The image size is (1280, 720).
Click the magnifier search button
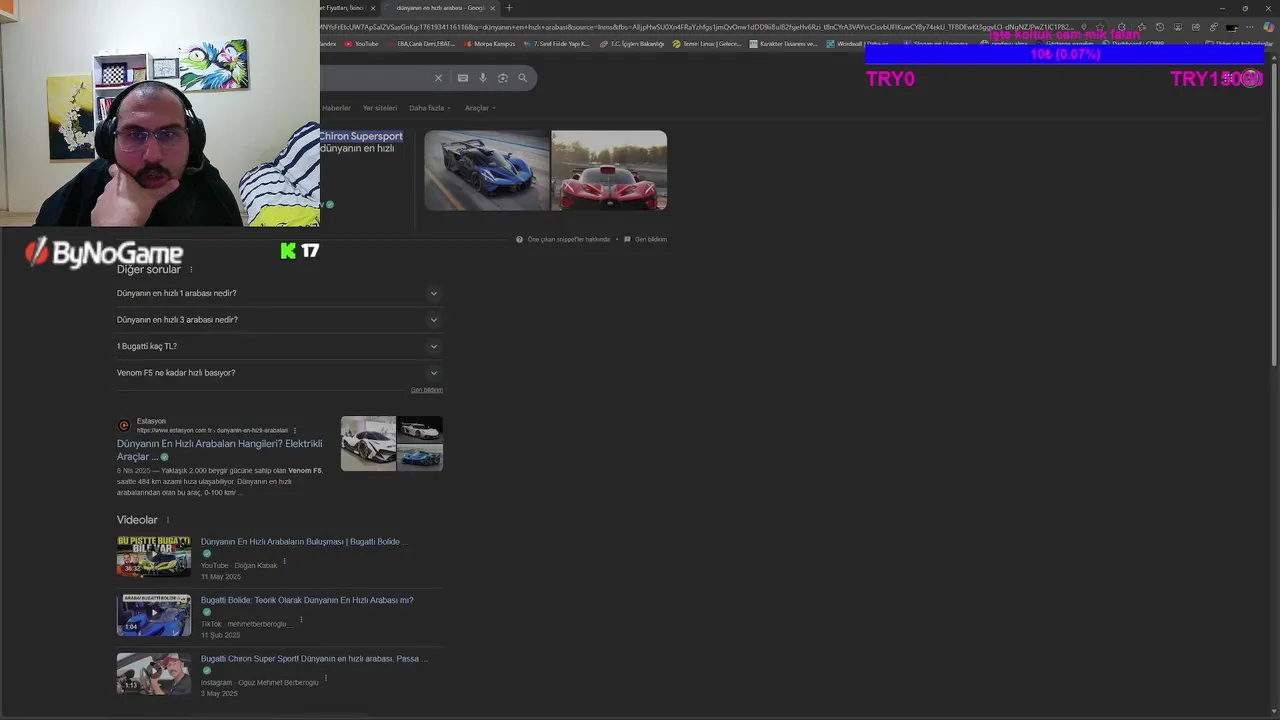pos(522,78)
